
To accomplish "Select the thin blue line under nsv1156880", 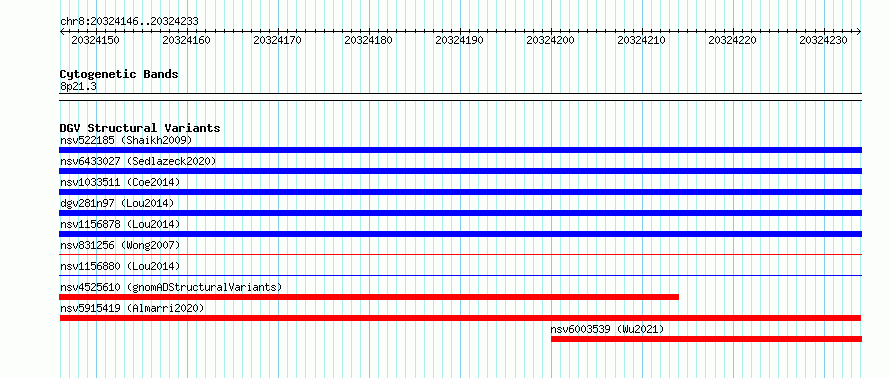I will 460,276.
